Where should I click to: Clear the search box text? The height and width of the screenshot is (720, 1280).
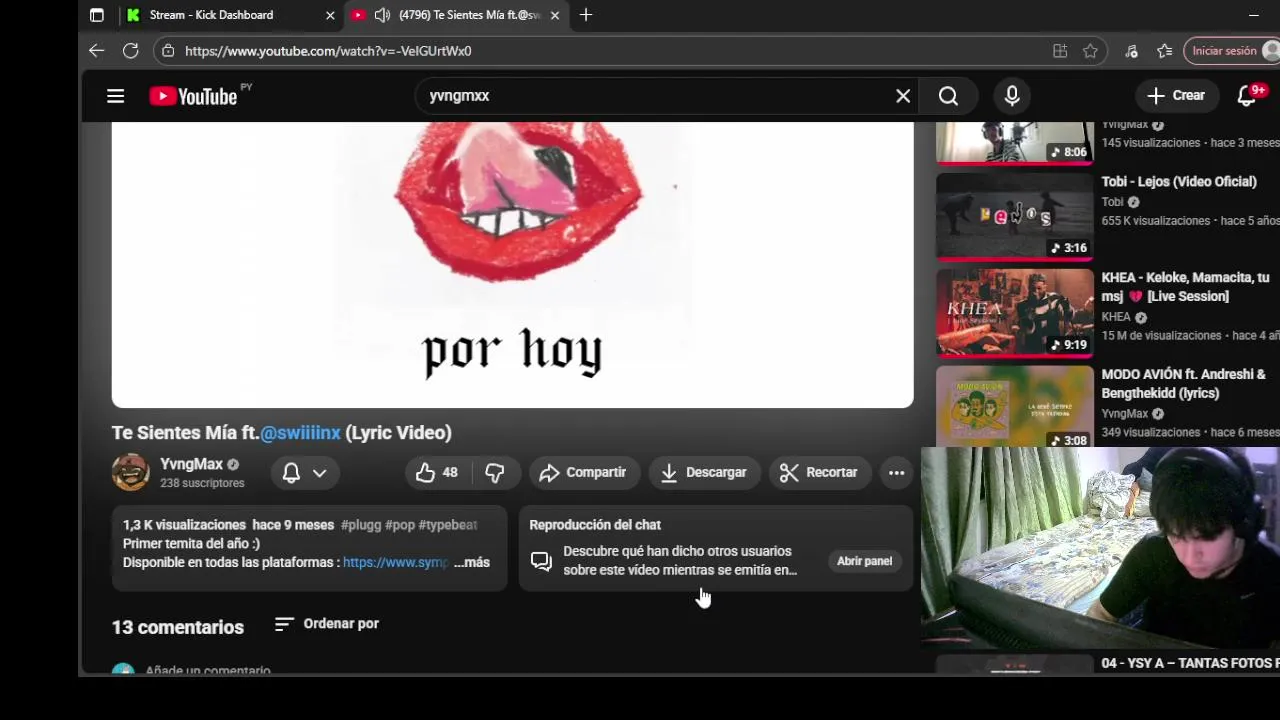pyautogui.click(x=903, y=96)
